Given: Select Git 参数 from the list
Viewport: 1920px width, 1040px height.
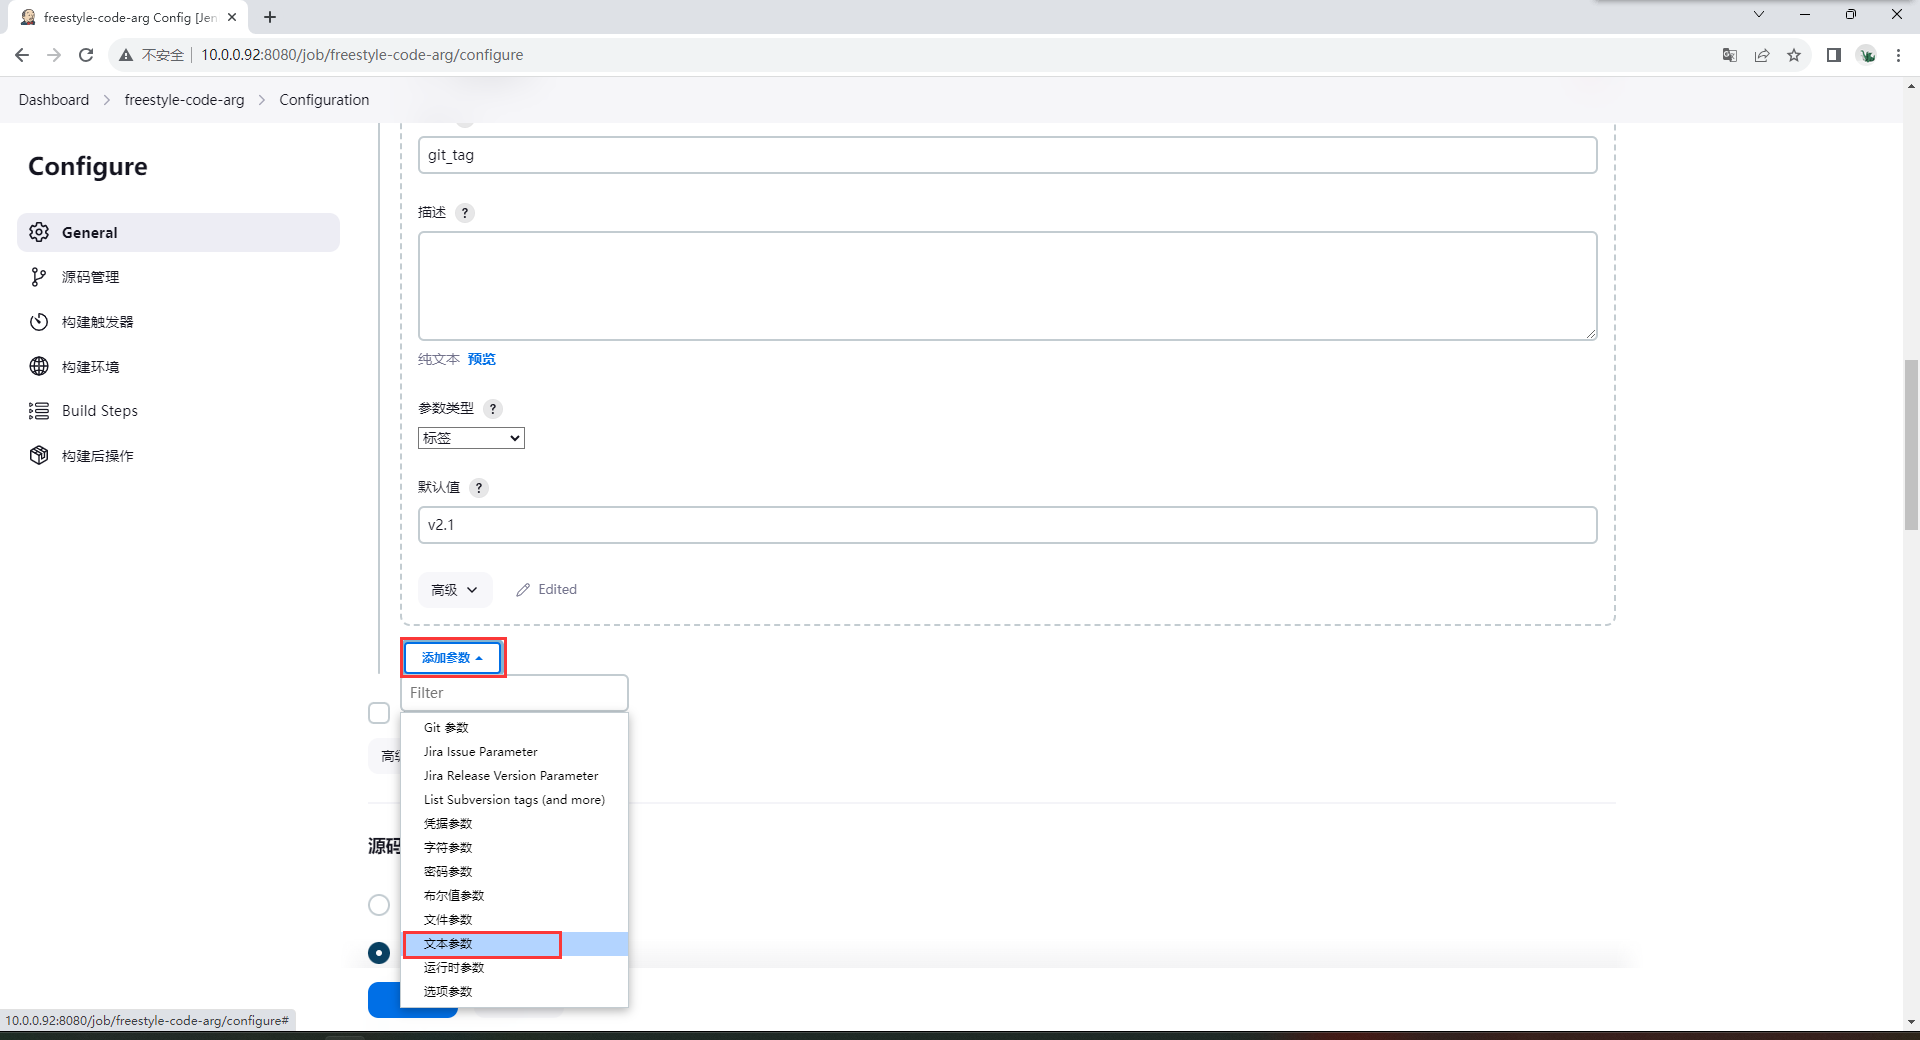Looking at the screenshot, I should (514, 728).
